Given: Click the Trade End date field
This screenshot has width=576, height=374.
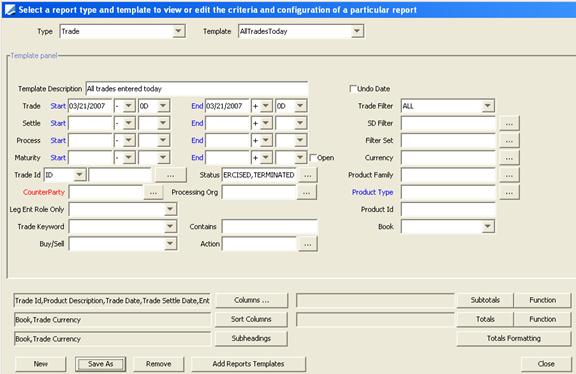Looking at the screenshot, I should click(x=227, y=106).
